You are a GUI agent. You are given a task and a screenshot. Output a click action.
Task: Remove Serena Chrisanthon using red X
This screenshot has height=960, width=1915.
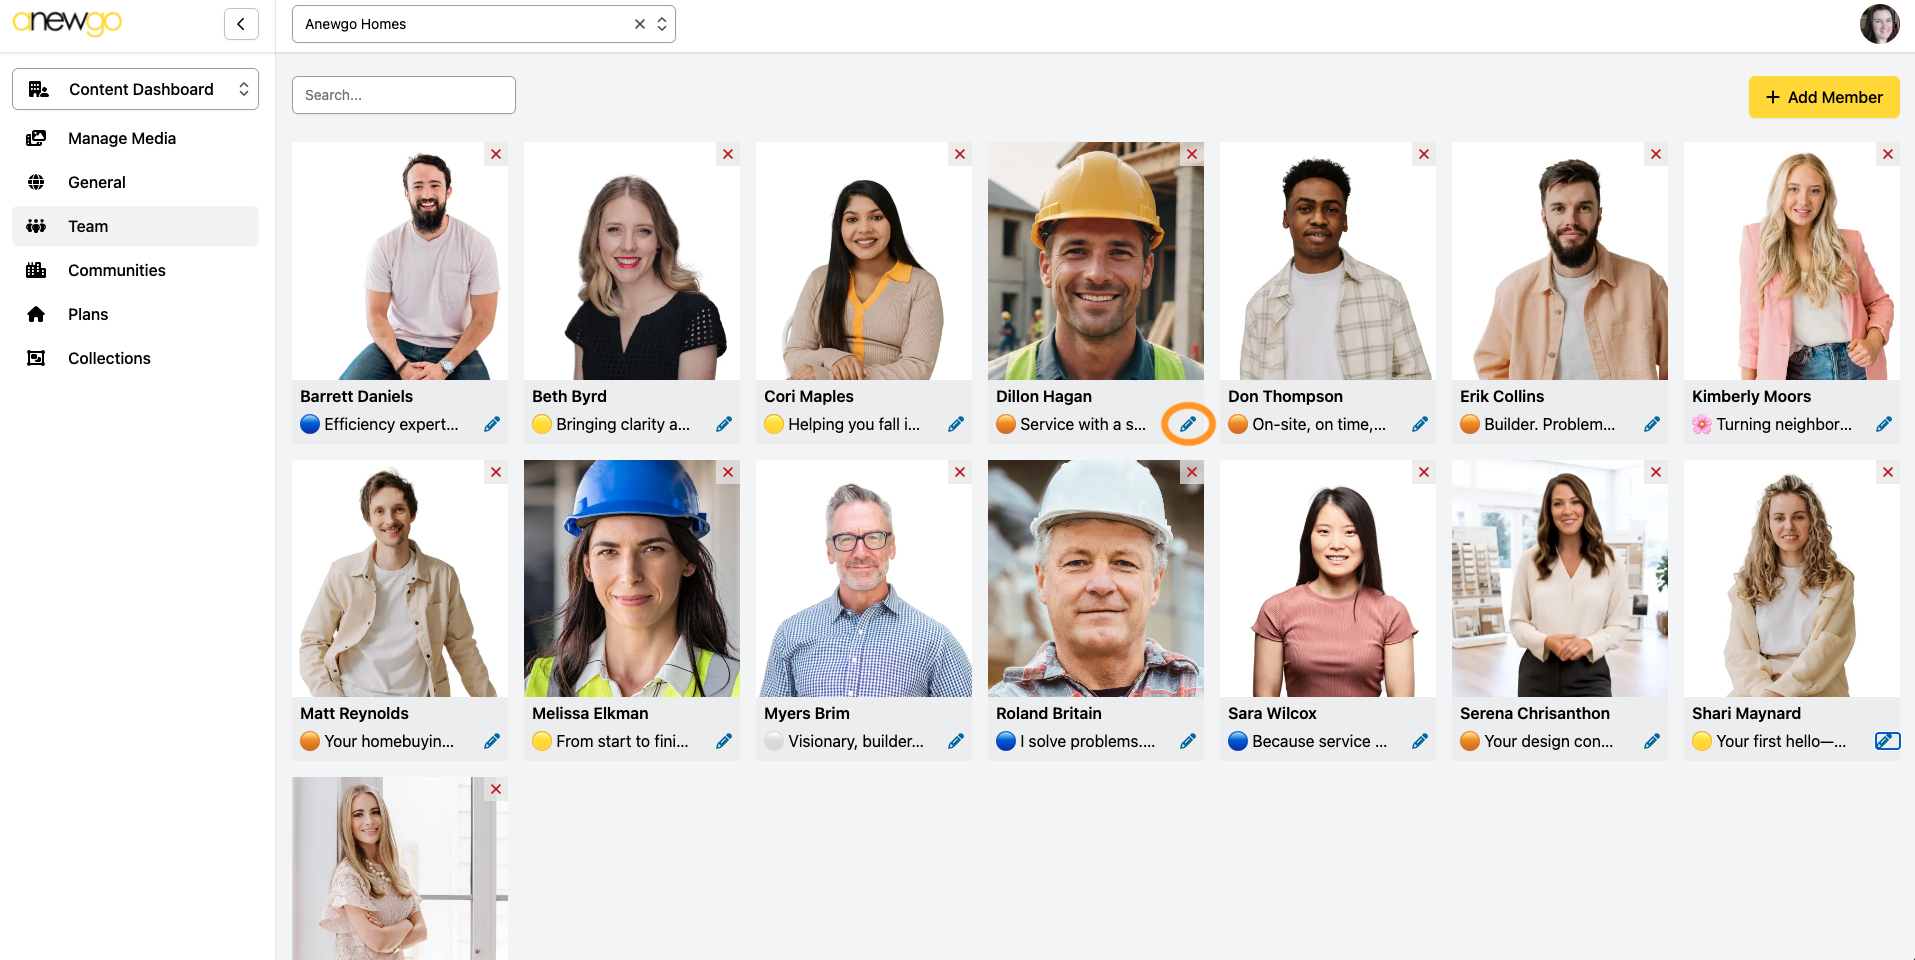(1656, 472)
